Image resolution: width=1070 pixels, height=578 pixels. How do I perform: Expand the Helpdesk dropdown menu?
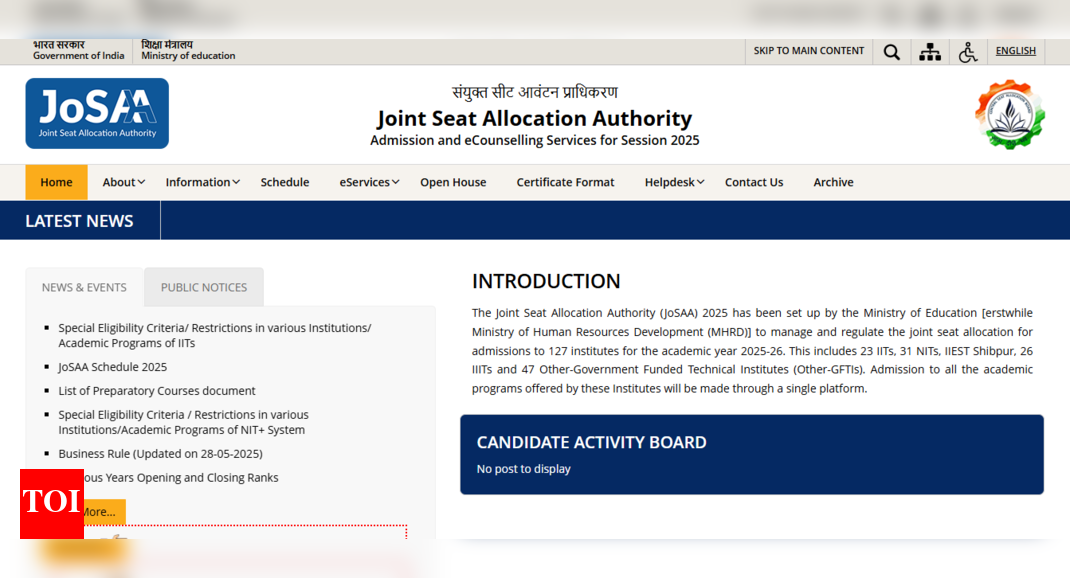point(674,182)
